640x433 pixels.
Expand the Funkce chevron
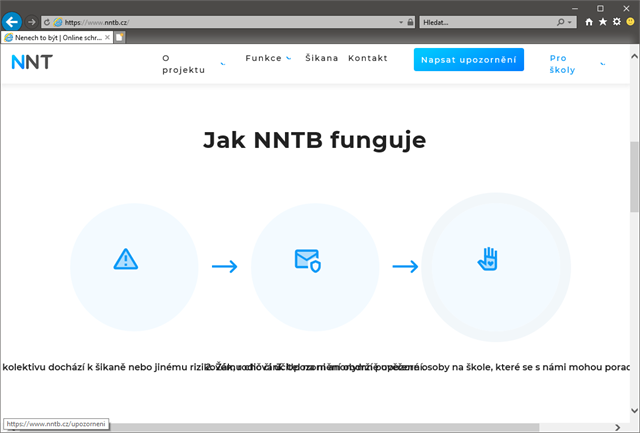289,58
